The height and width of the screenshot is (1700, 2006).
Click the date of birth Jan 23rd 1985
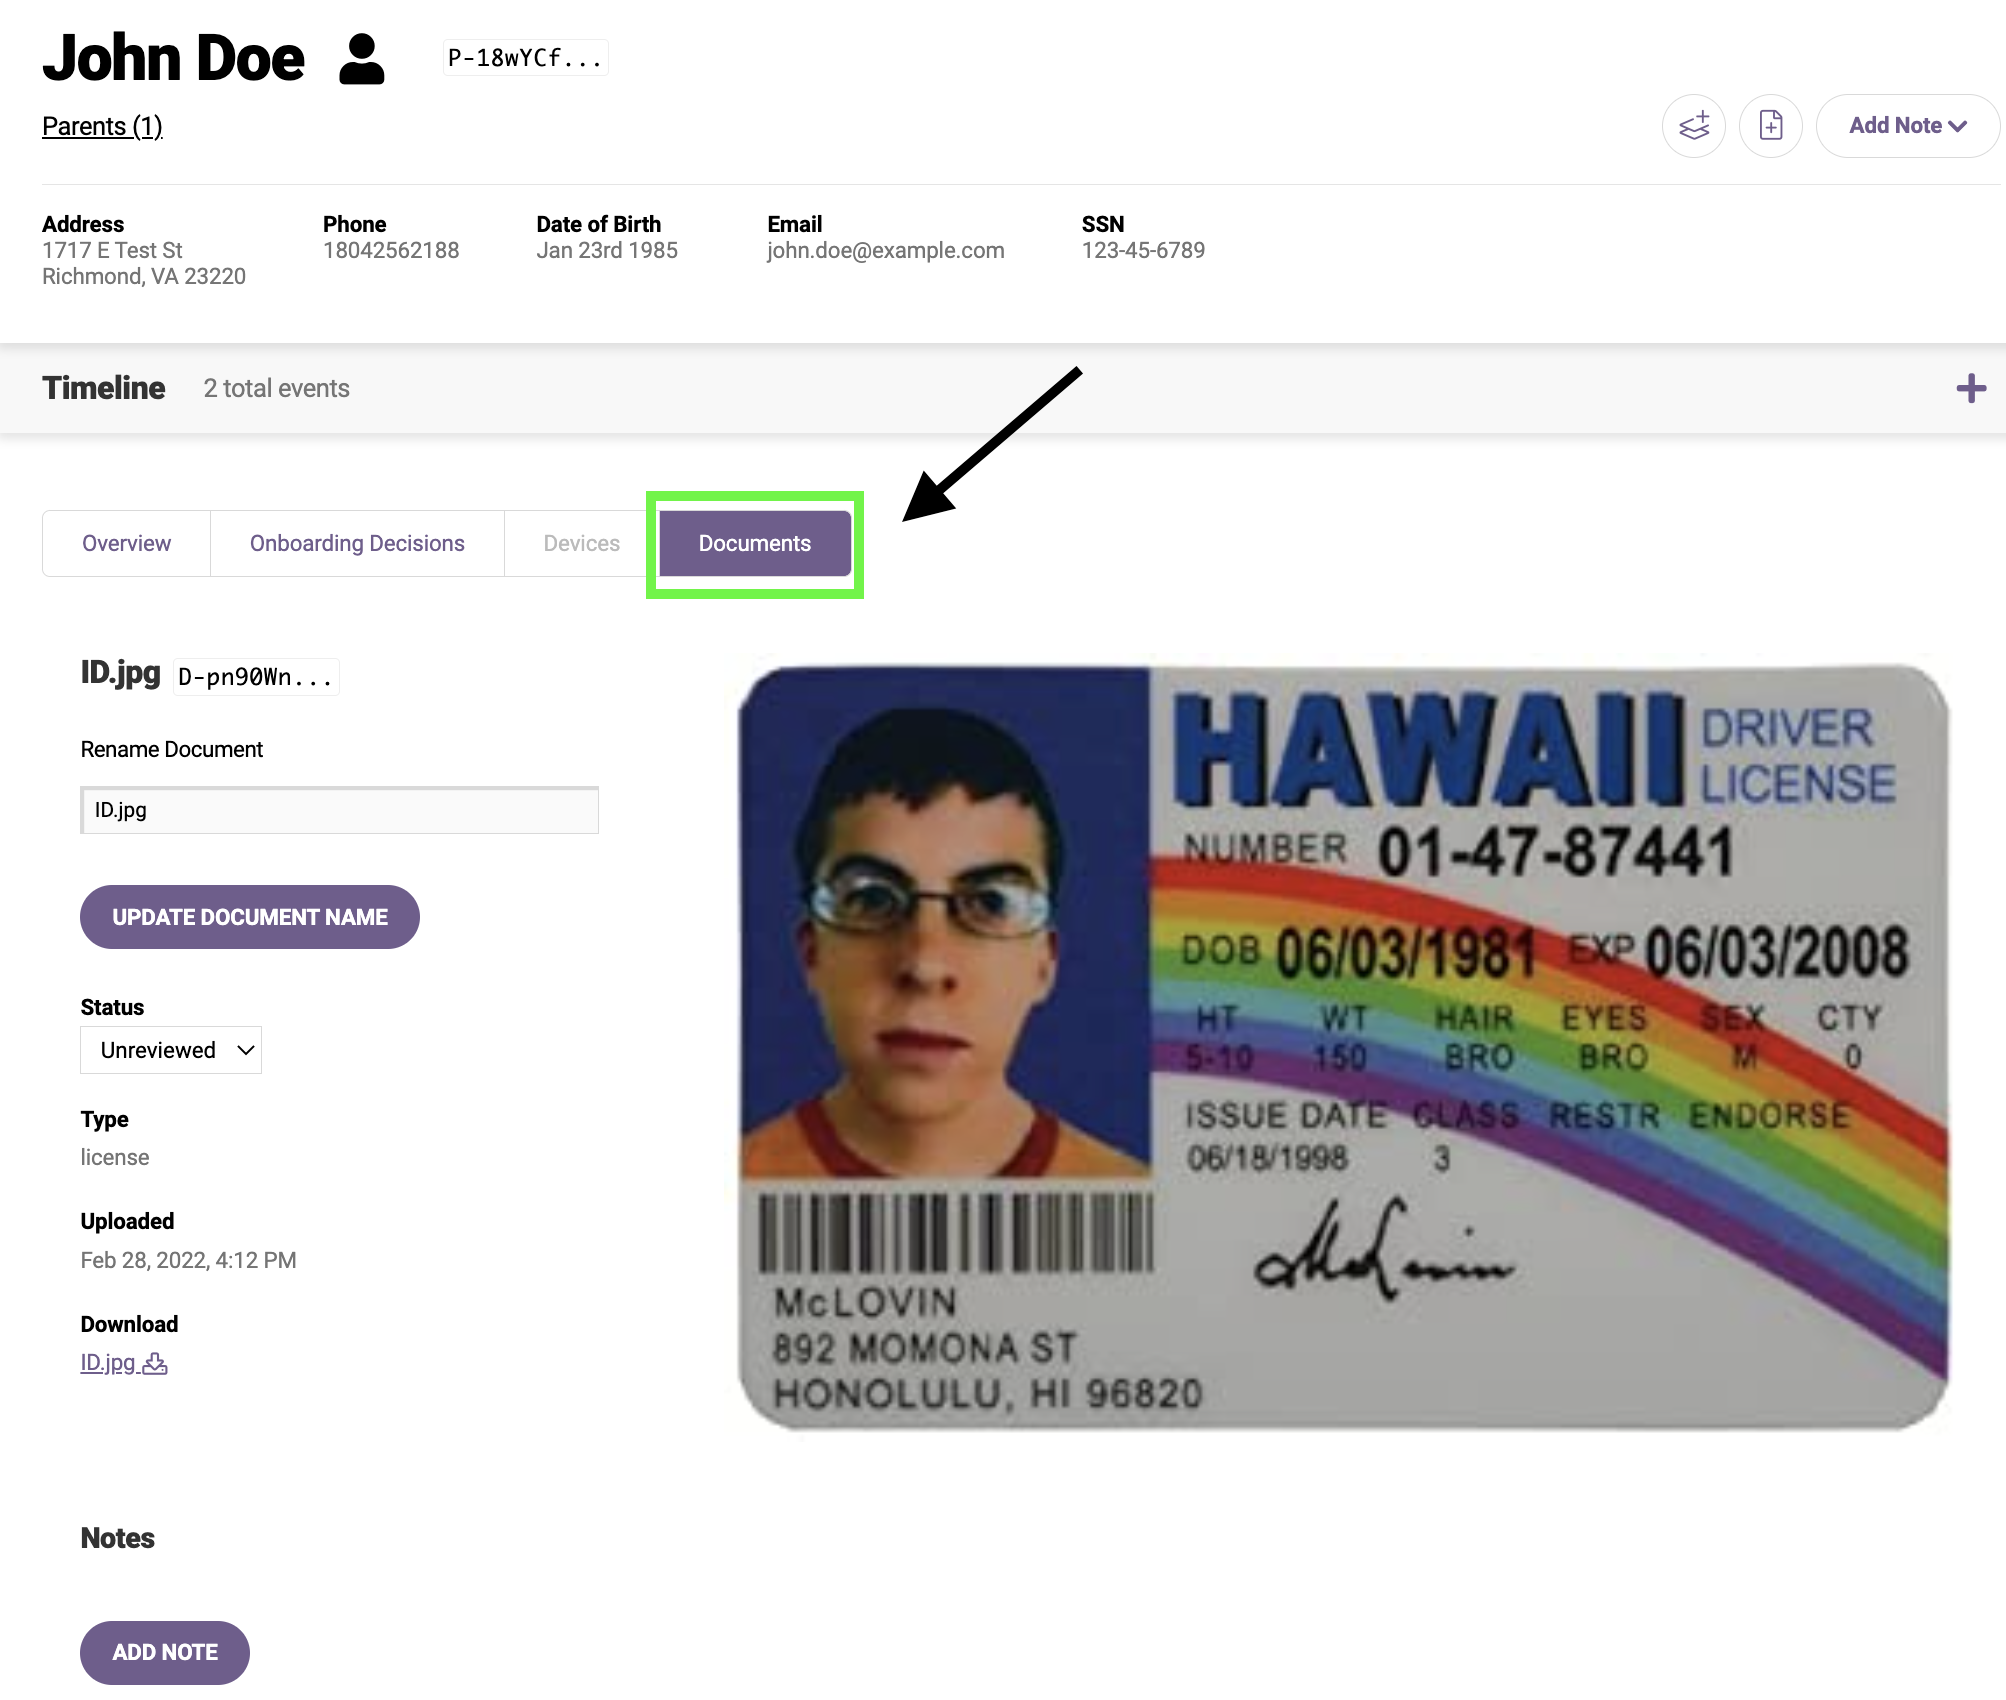point(607,250)
